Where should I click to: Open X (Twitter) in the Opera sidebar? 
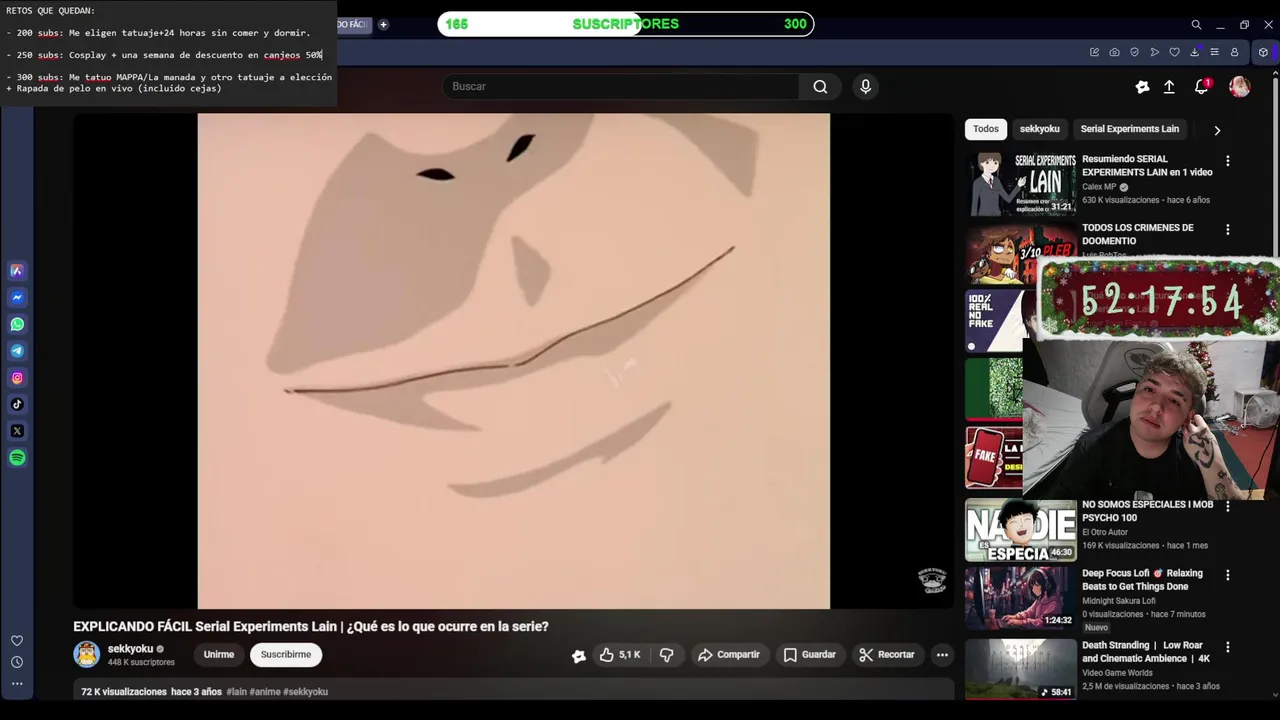point(17,431)
